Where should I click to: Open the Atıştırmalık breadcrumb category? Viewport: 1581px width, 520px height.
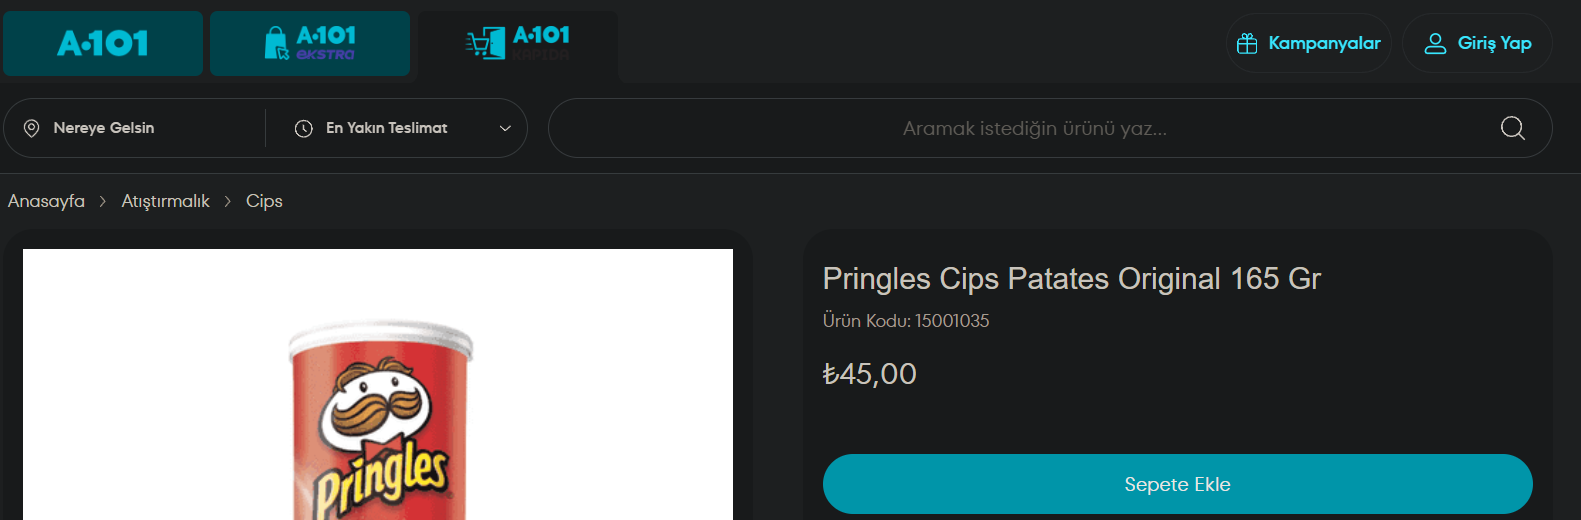165,201
